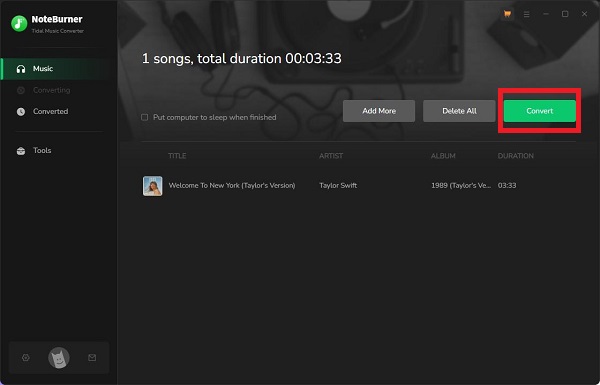Image resolution: width=600 pixels, height=385 pixels.
Task: Minimize the NoteBurner window
Action: point(546,14)
